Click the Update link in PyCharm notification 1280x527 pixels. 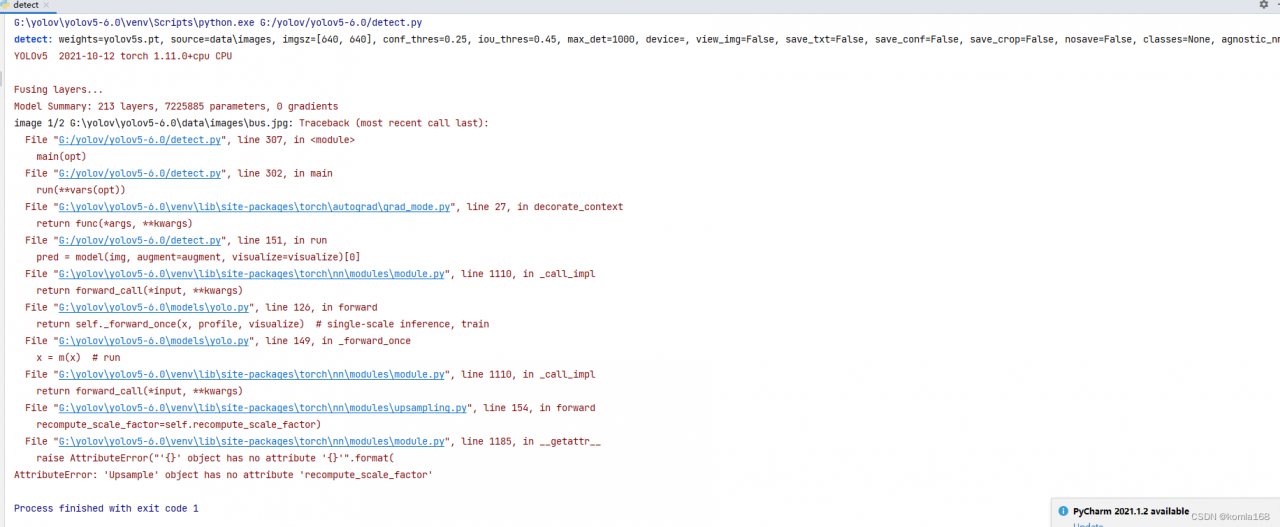1088,524
